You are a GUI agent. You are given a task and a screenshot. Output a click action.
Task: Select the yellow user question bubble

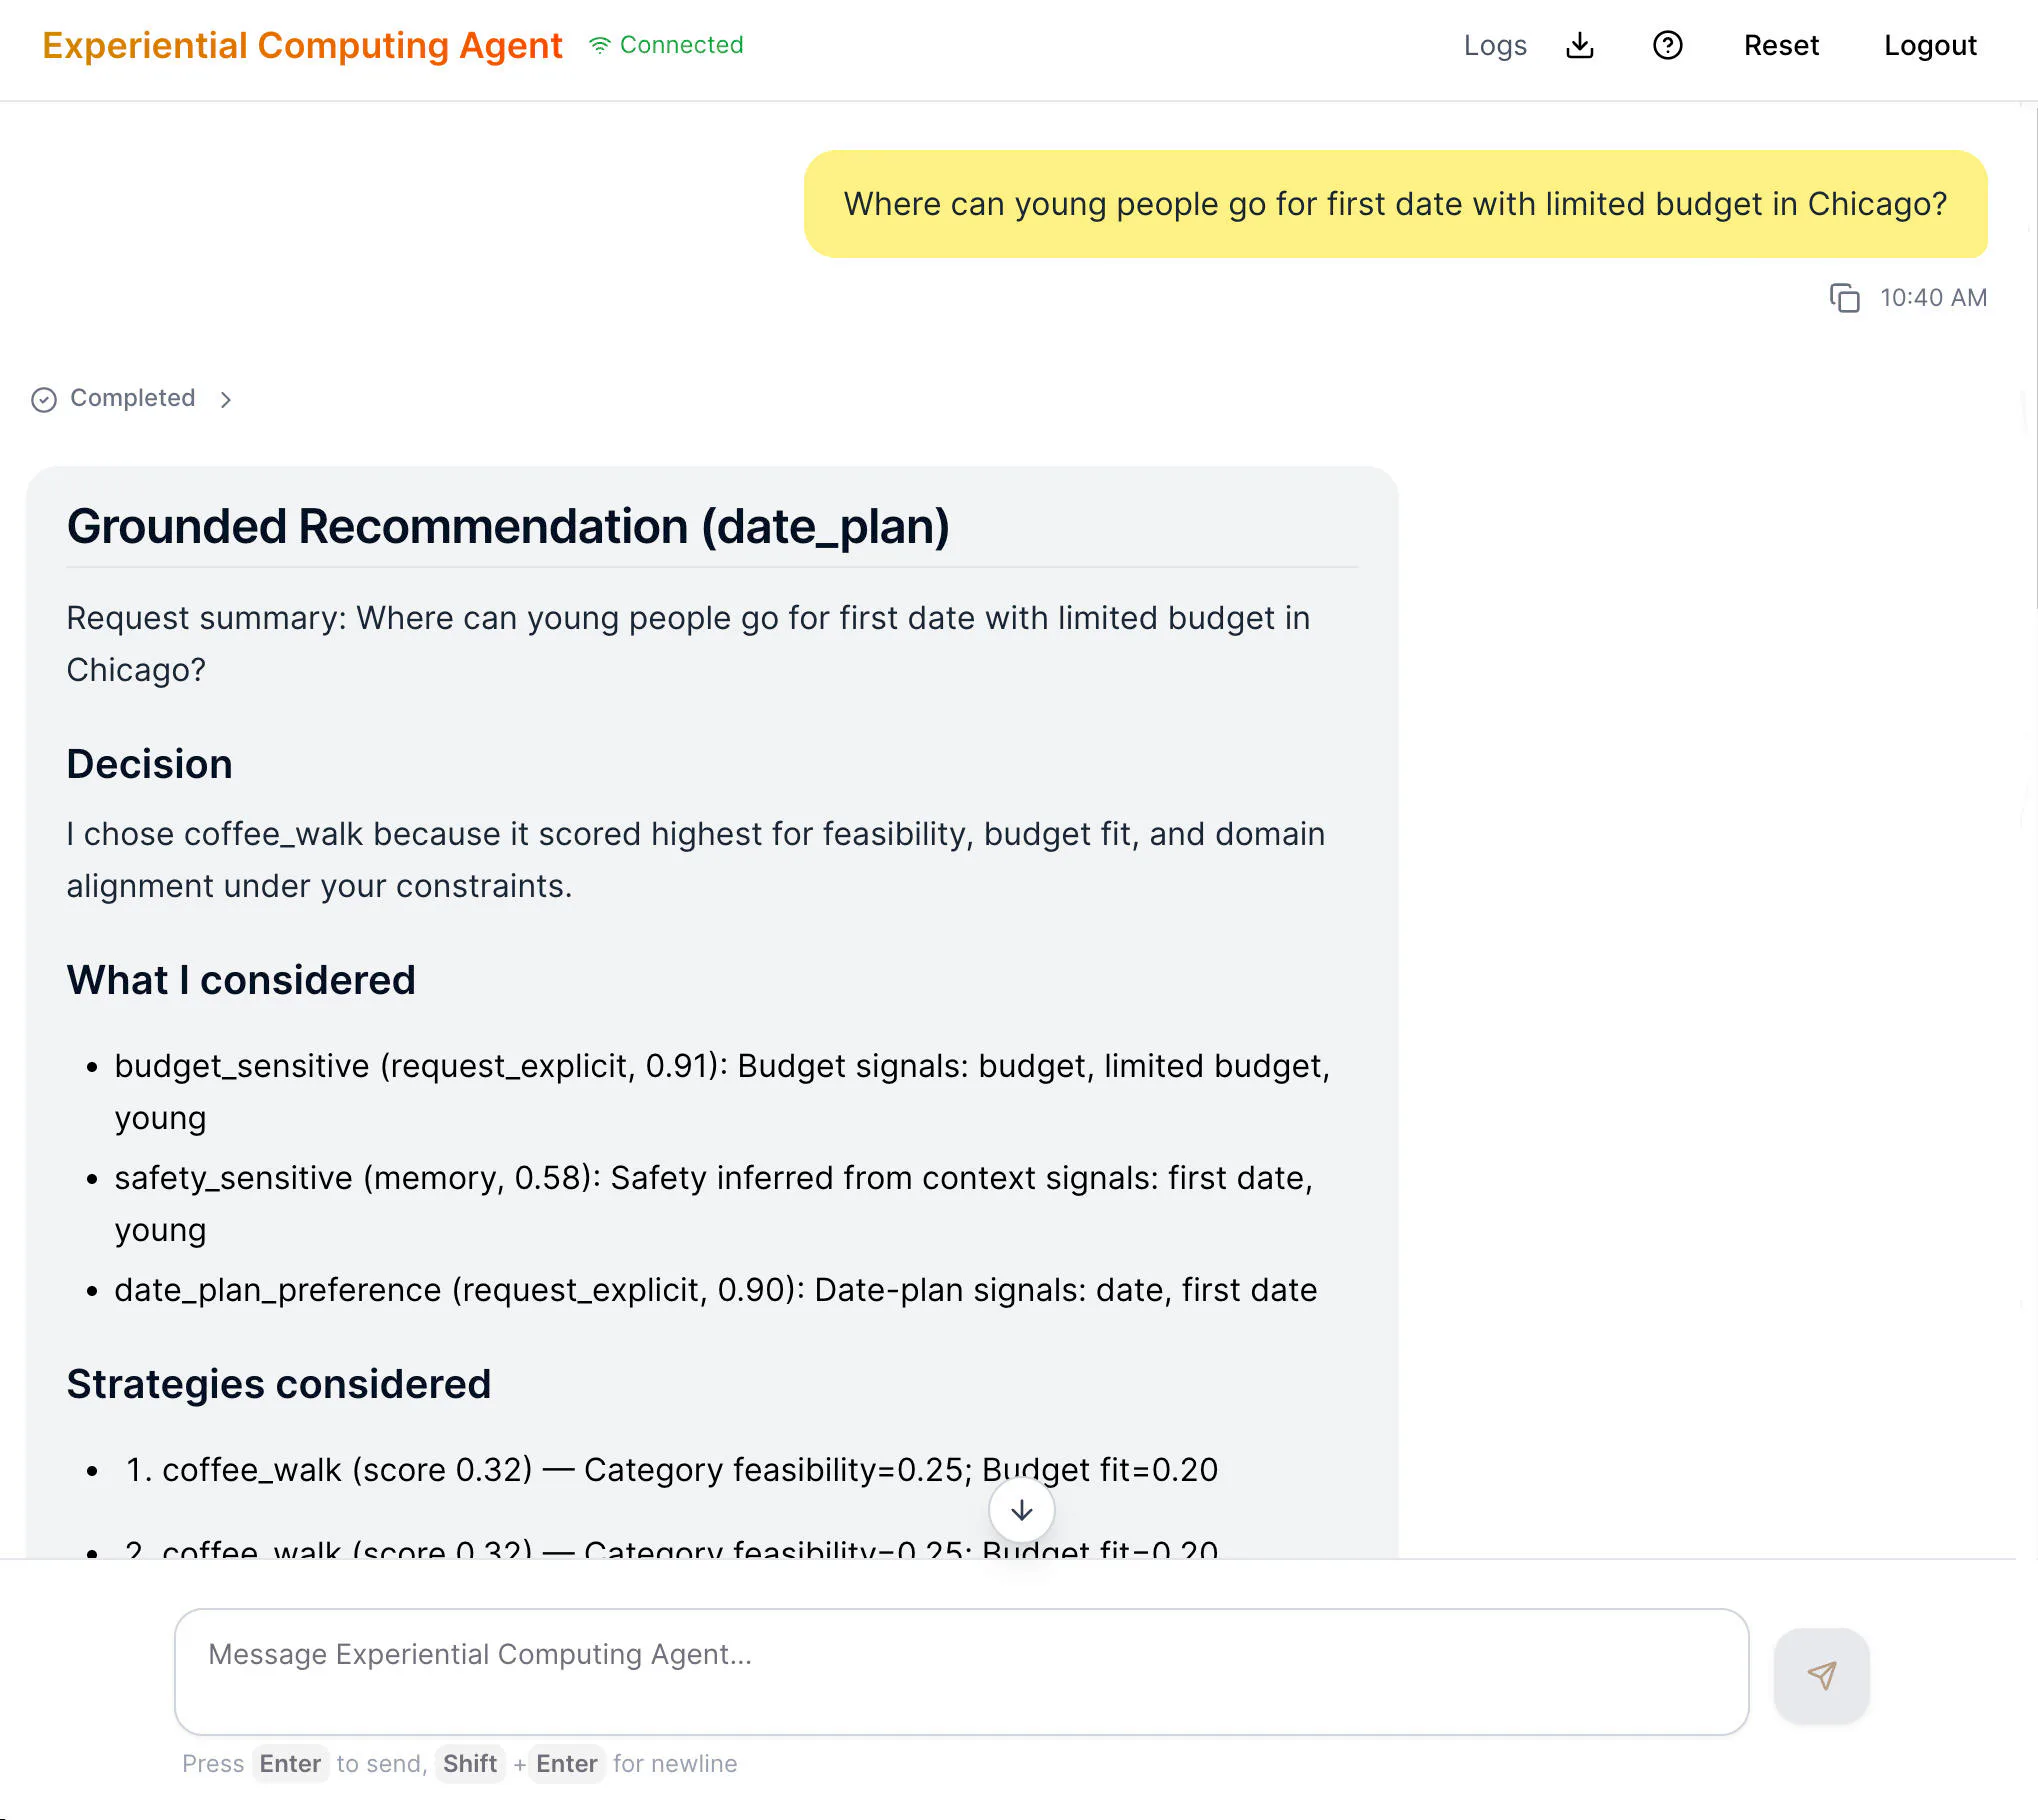tap(1394, 204)
